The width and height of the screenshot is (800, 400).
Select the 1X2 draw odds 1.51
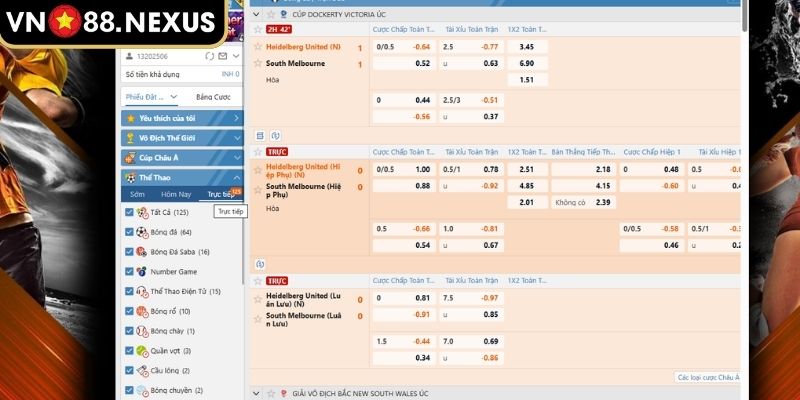(528, 80)
